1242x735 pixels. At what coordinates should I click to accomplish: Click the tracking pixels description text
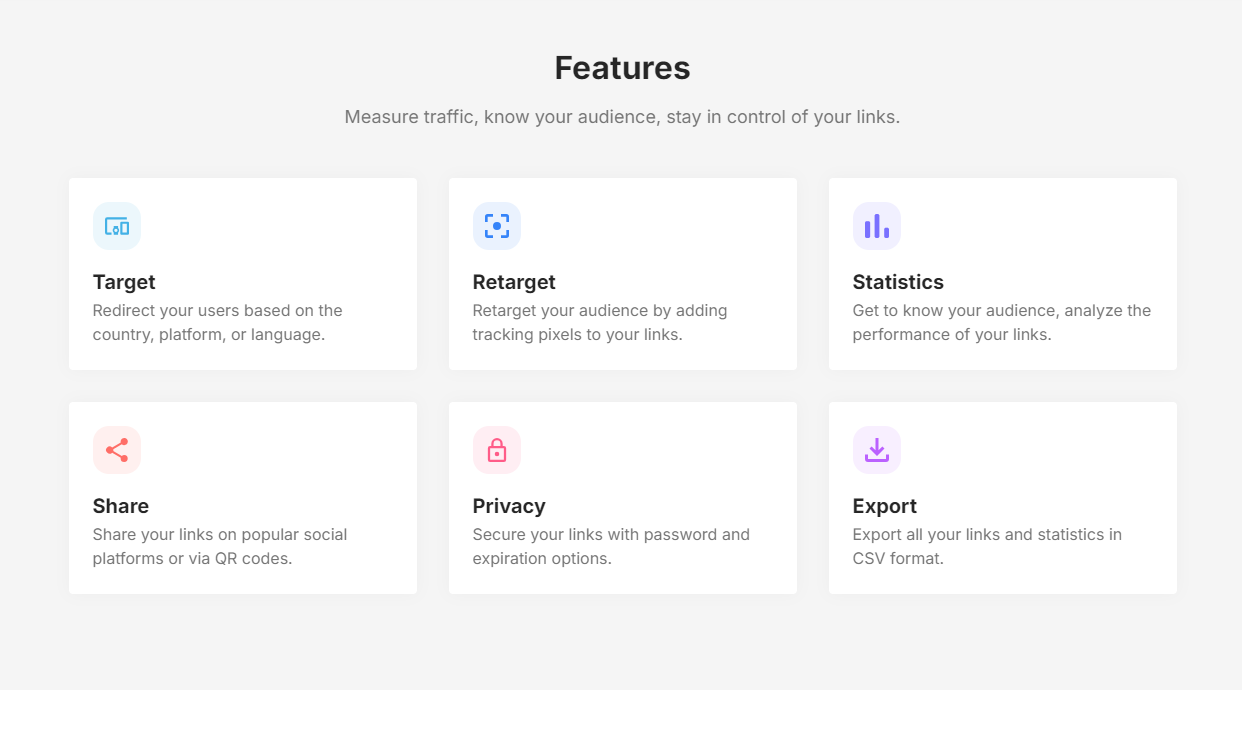[600, 322]
